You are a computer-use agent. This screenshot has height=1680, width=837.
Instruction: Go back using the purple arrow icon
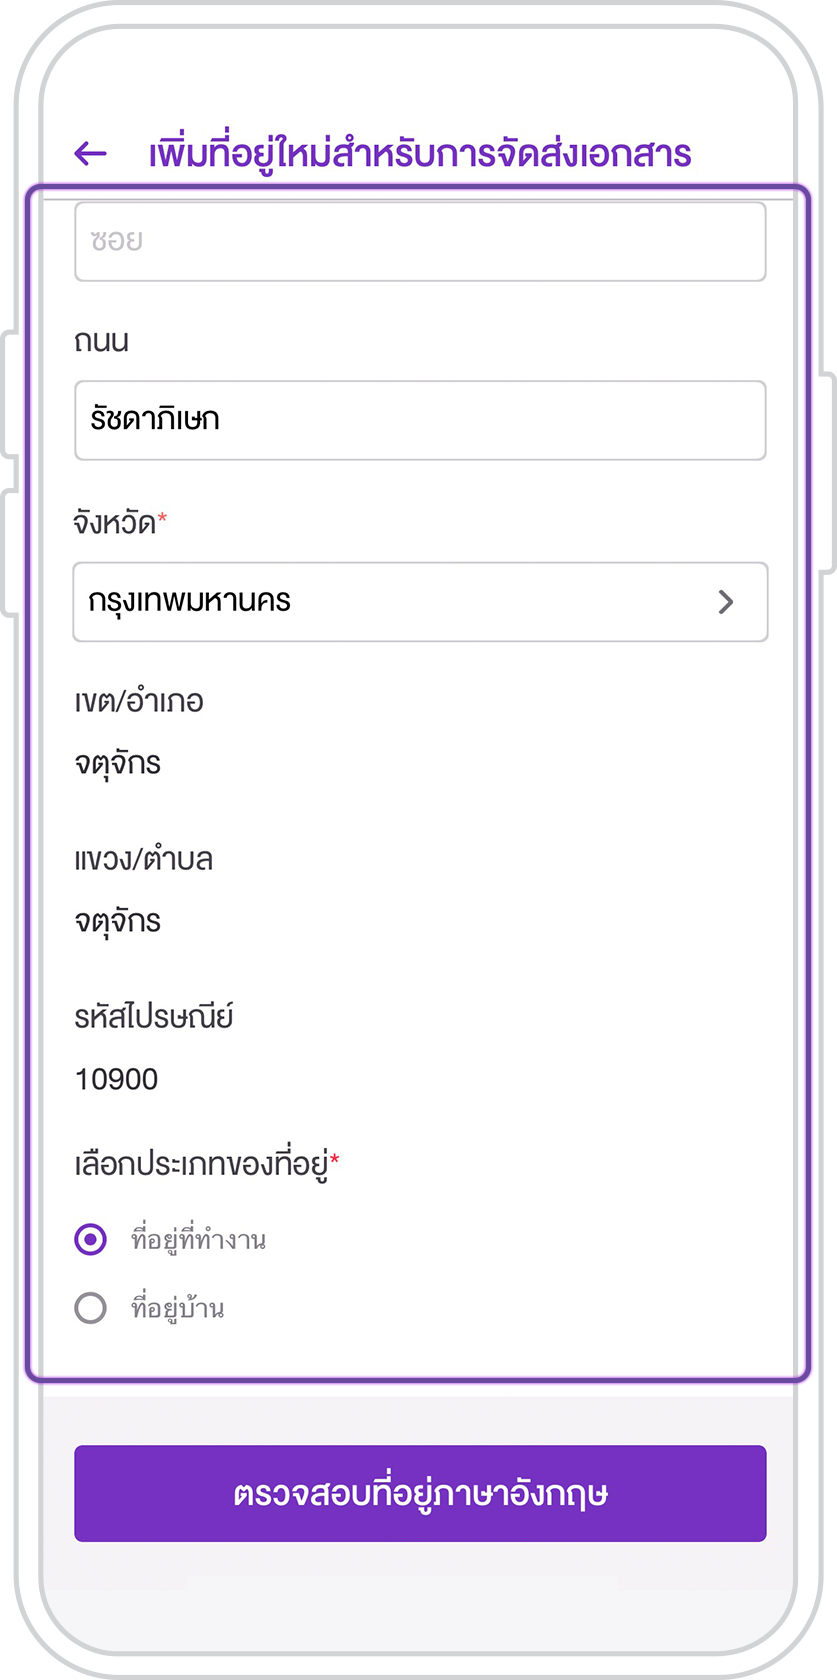(x=90, y=153)
